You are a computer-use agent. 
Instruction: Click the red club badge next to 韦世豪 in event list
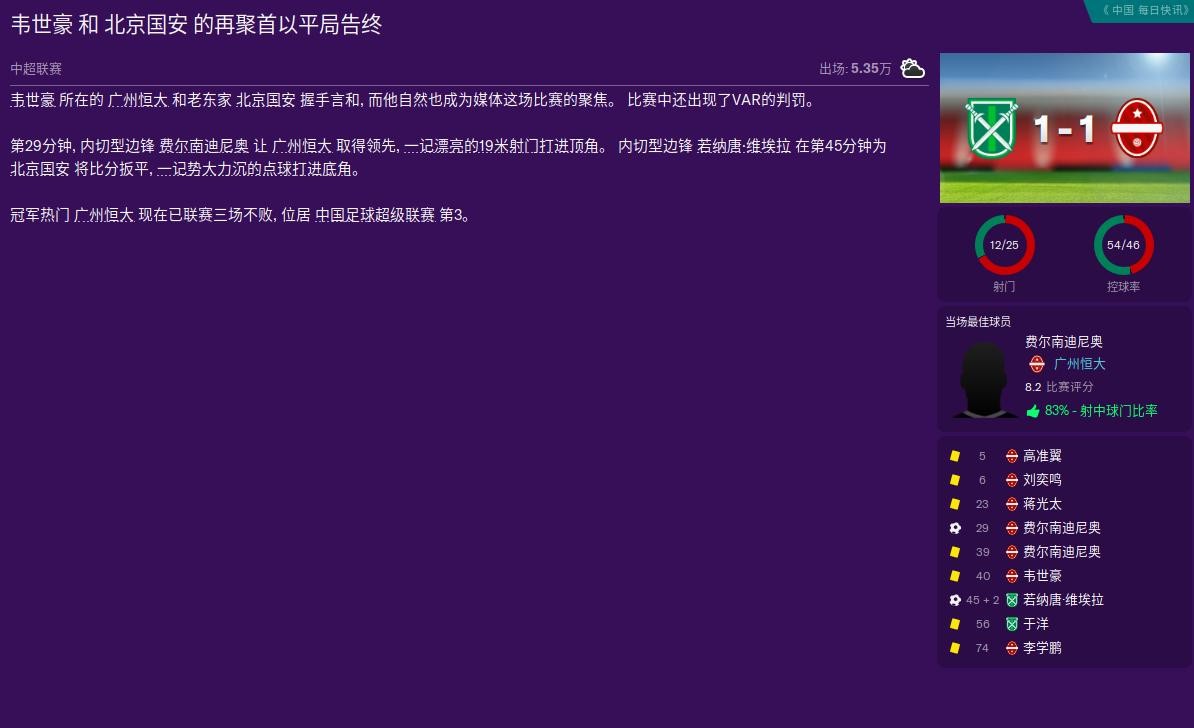tap(1012, 576)
